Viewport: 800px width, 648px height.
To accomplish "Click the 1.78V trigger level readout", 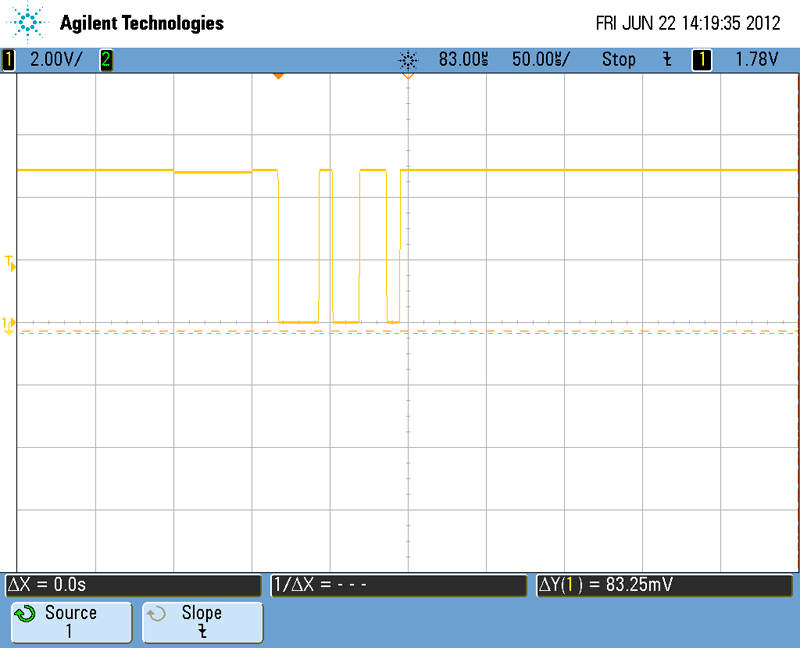I will pos(757,59).
